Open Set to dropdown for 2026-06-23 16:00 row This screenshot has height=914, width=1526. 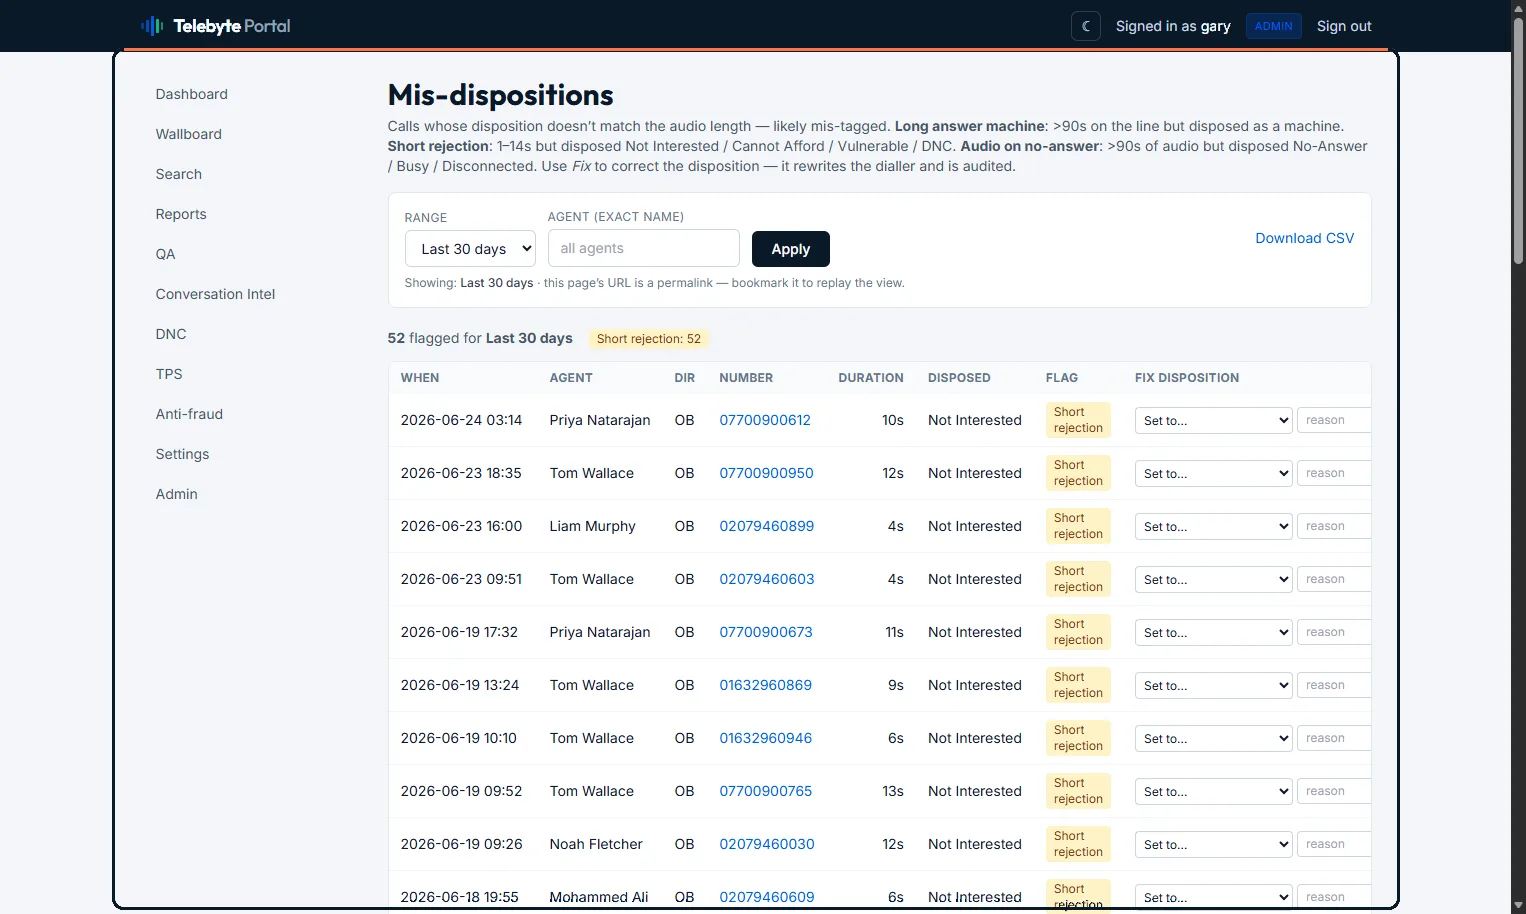point(1213,526)
